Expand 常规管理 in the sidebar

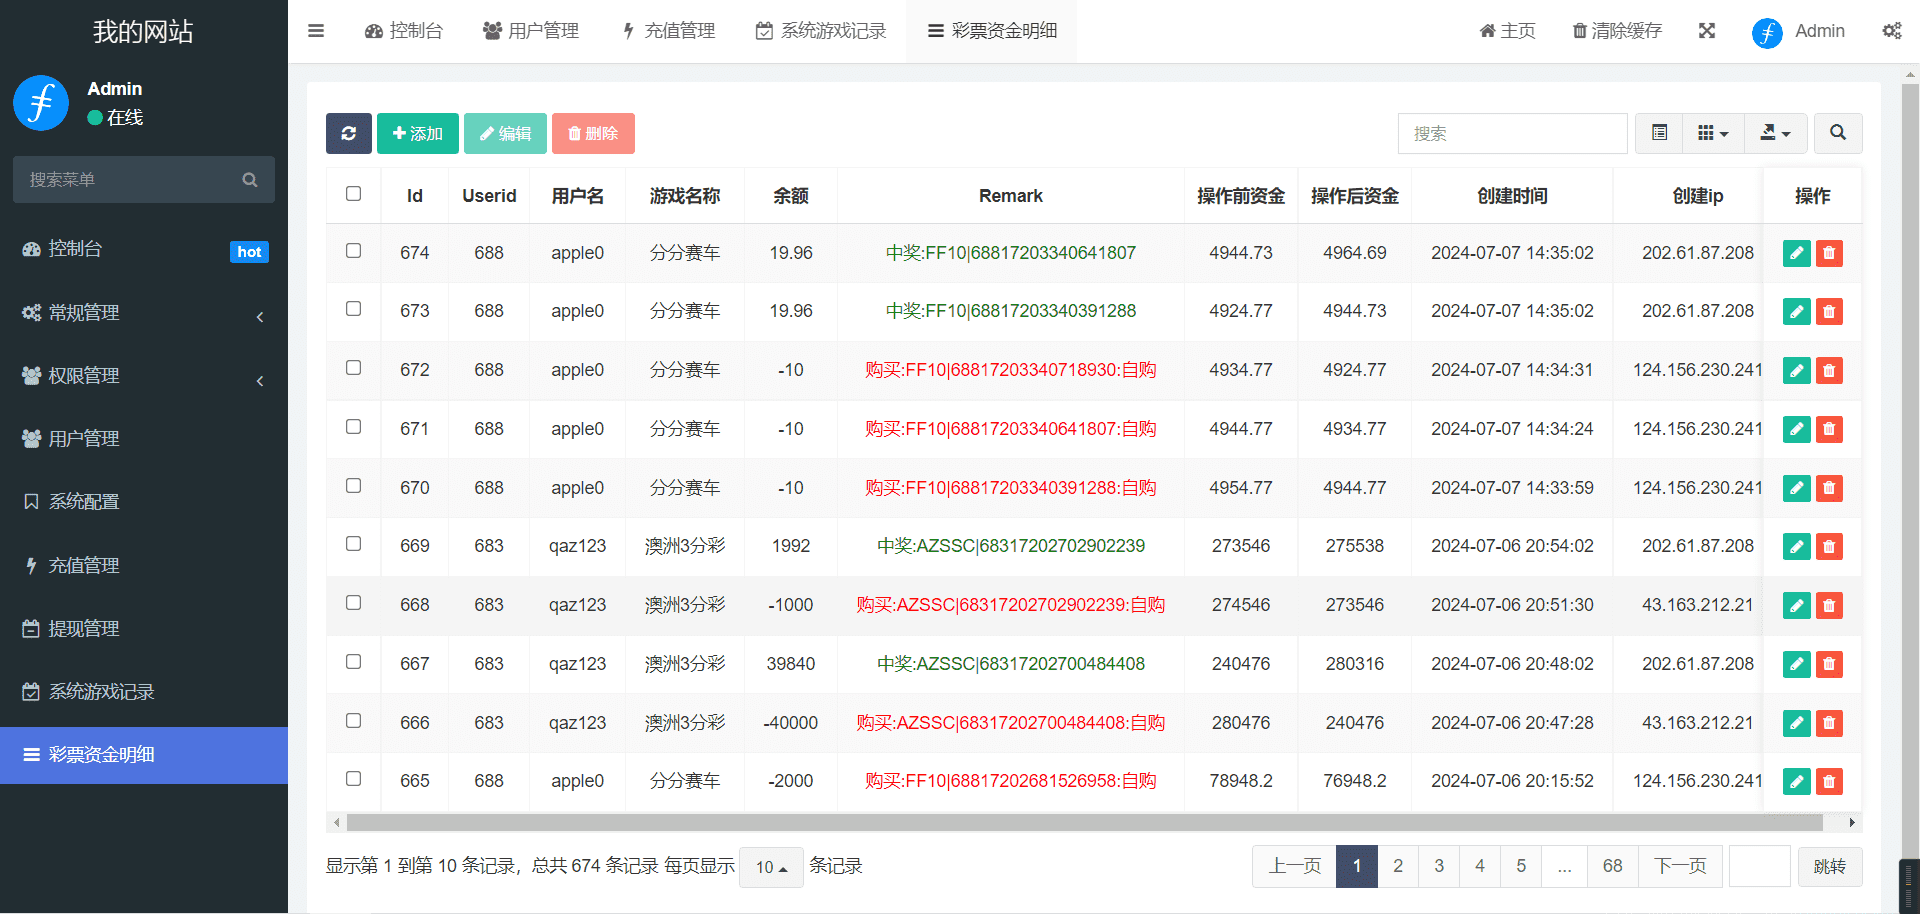144,313
